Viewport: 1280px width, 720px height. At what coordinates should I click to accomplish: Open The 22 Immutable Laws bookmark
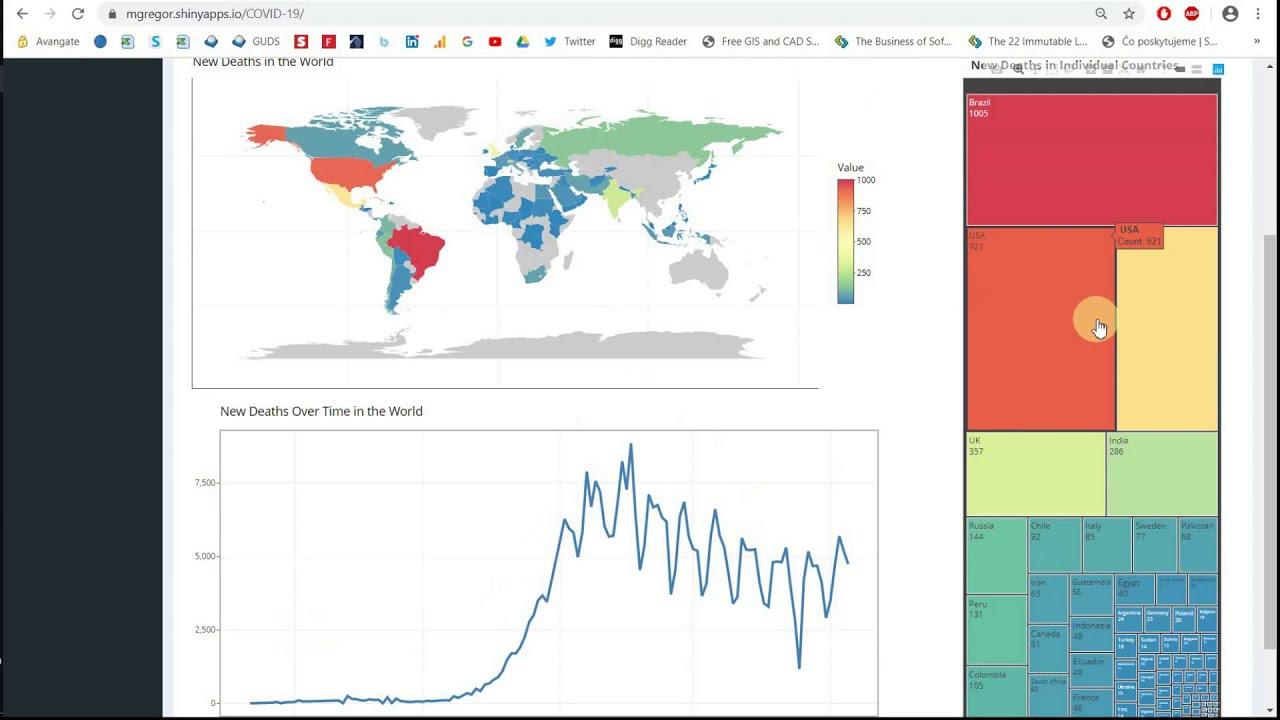pyautogui.click(x=1028, y=42)
